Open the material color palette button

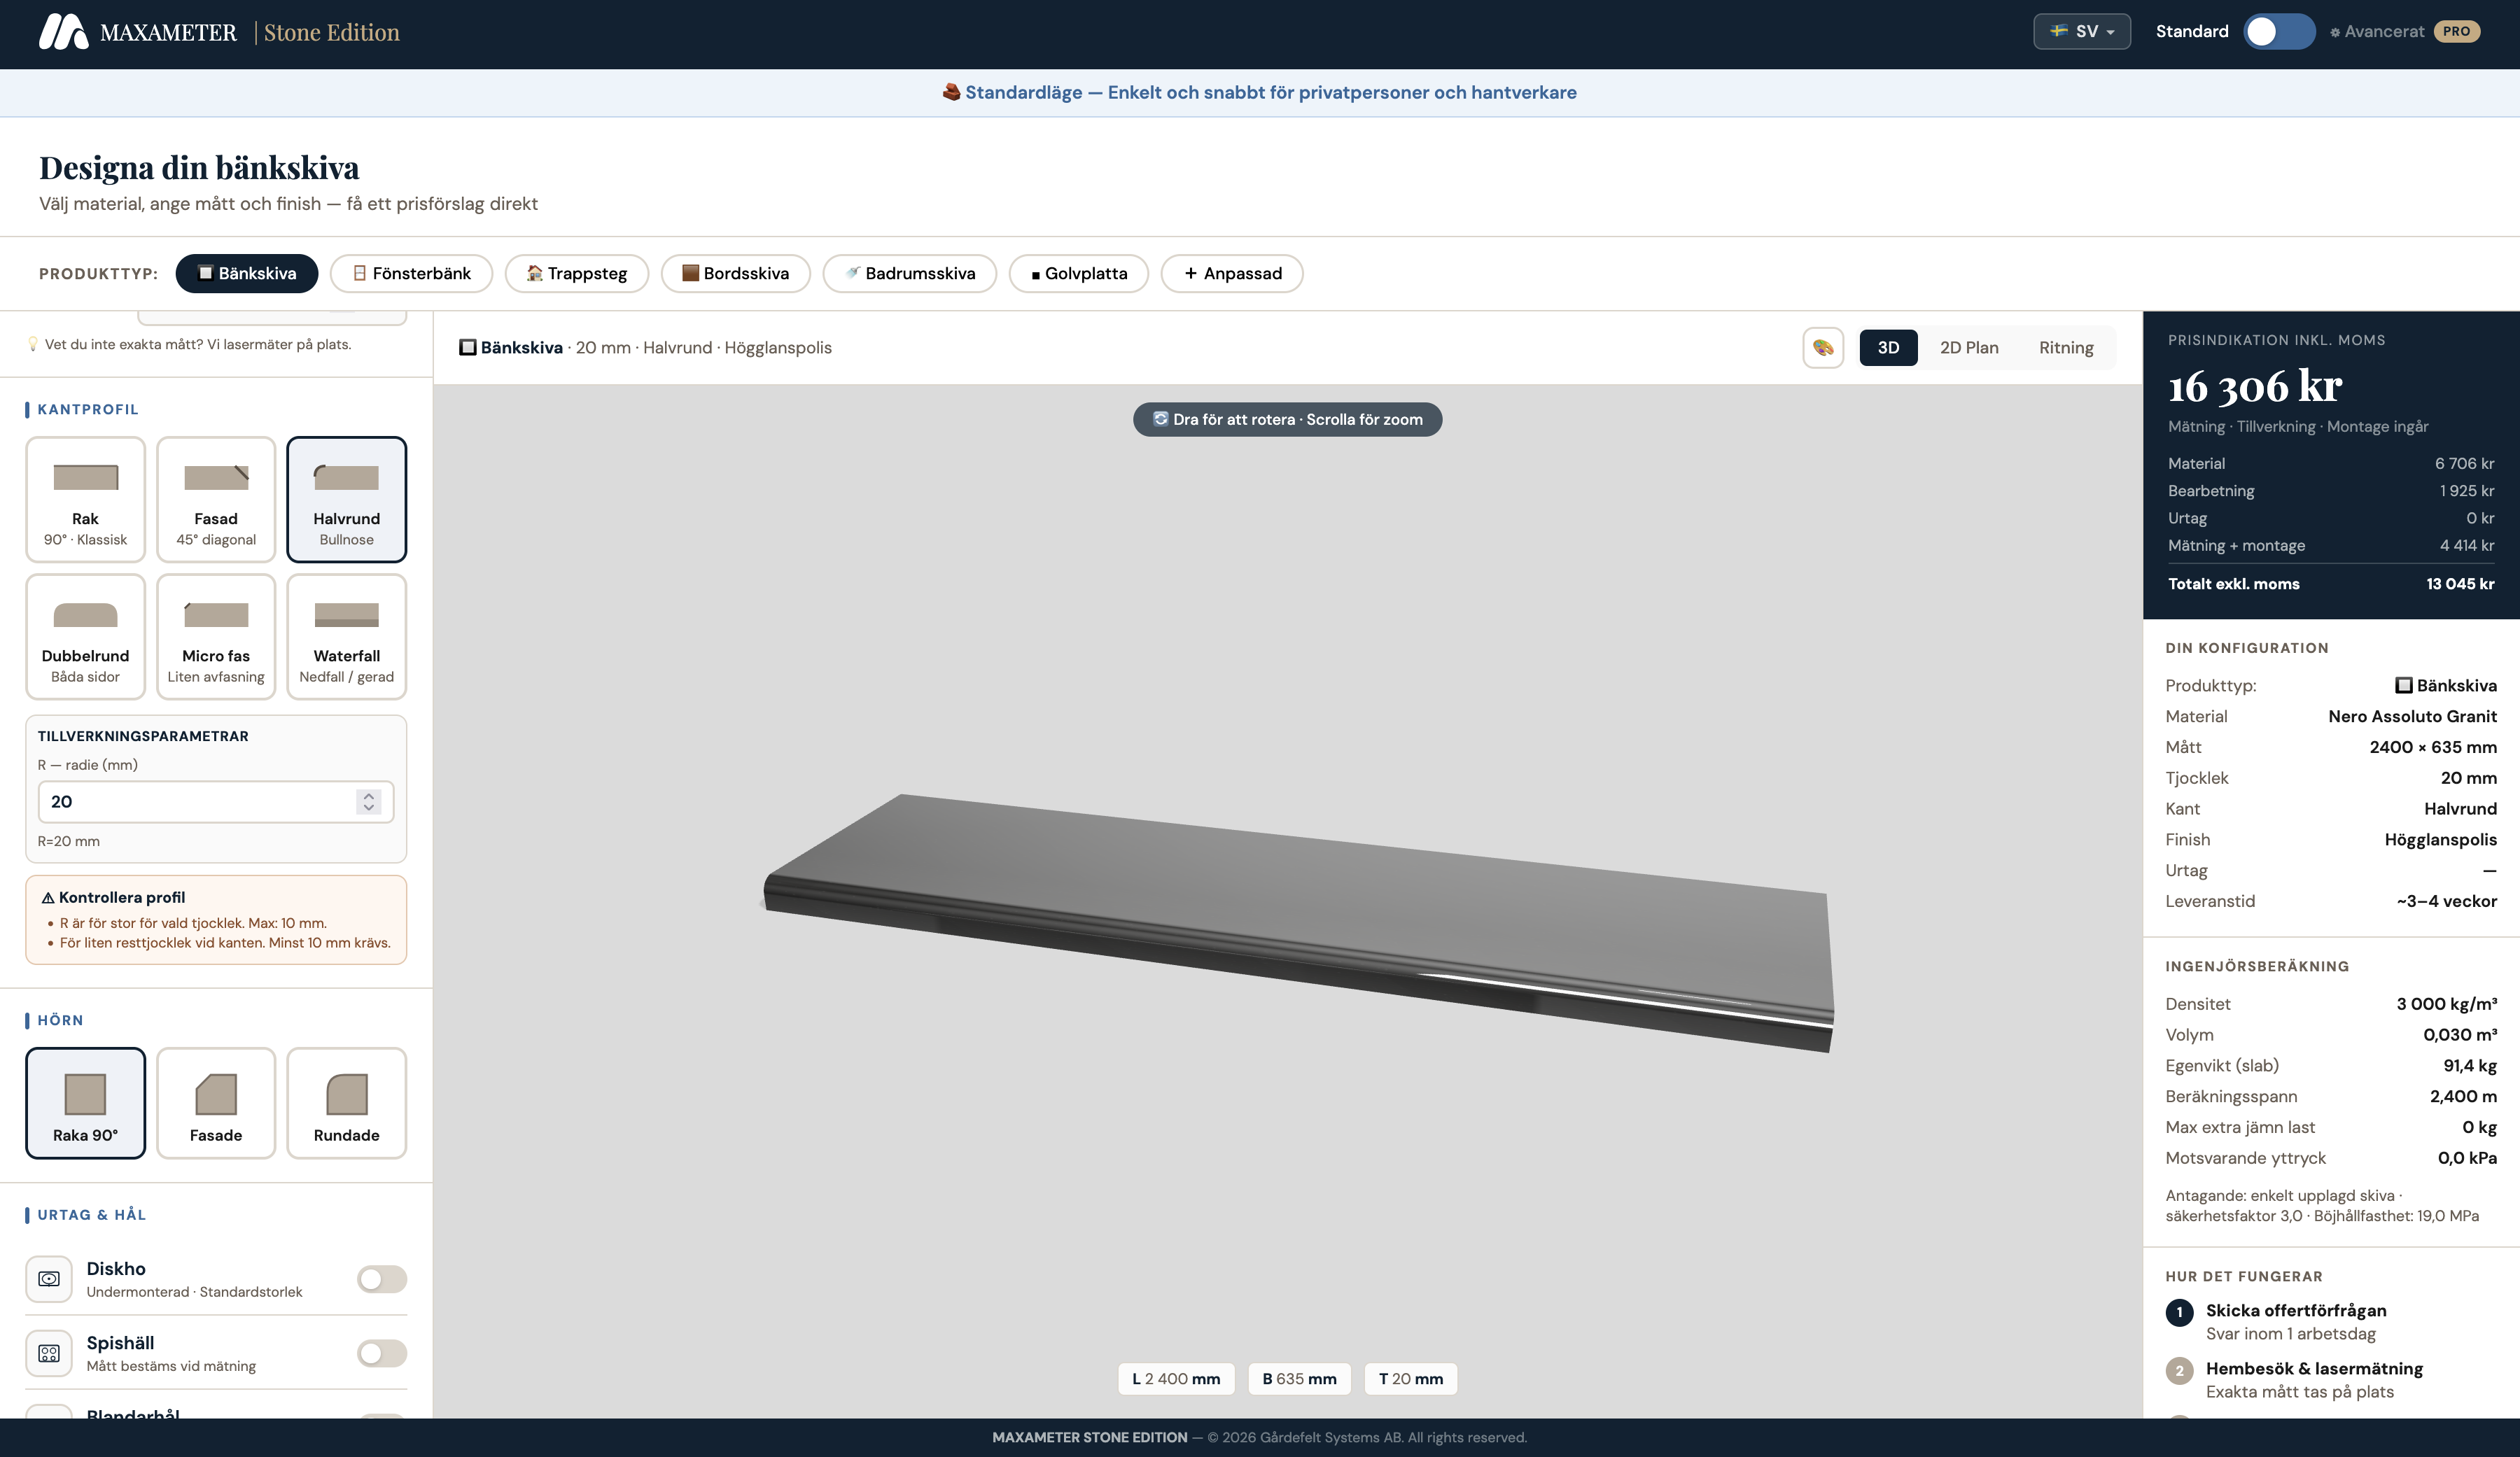point(1823,347)
